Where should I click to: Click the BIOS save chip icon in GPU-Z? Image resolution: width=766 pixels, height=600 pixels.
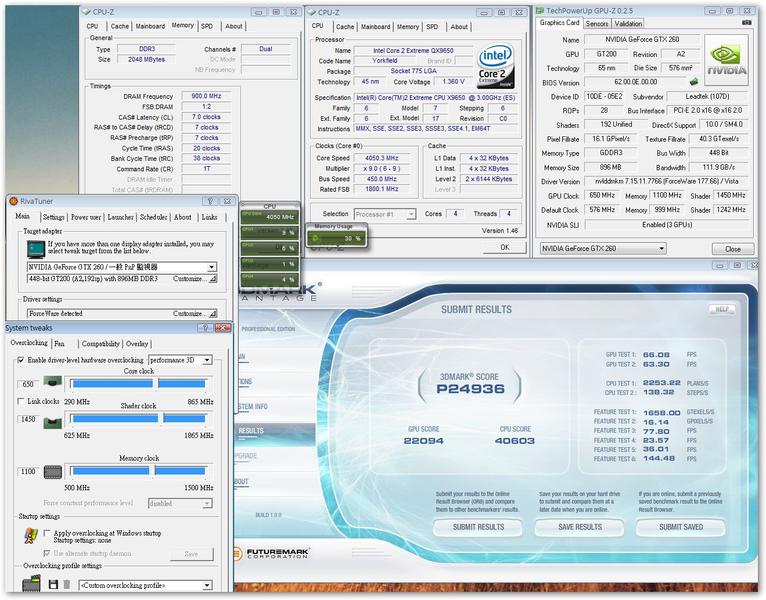[x=694, y=82]
